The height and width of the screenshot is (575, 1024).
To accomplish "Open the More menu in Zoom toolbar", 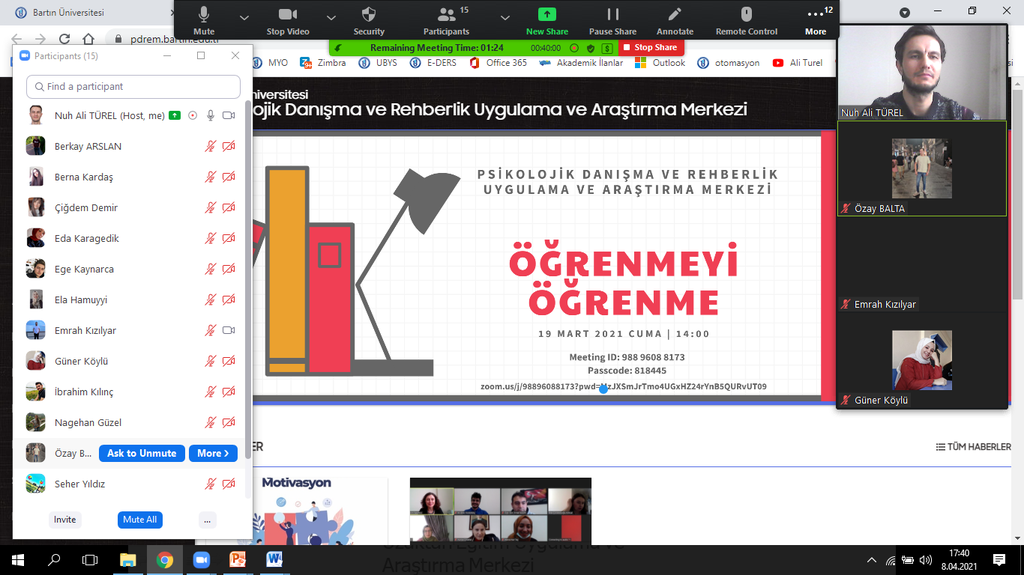I will click(816, 20).
